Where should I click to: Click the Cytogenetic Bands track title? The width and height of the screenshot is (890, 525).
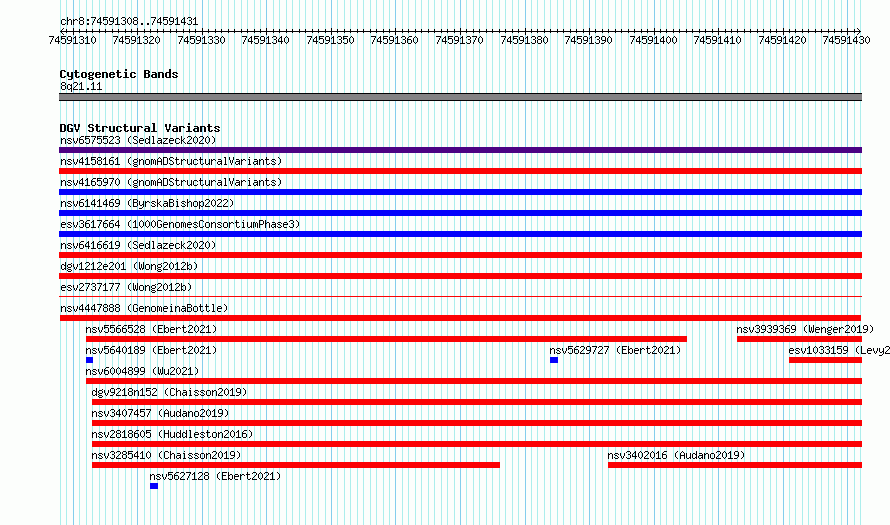click(119, 74)
